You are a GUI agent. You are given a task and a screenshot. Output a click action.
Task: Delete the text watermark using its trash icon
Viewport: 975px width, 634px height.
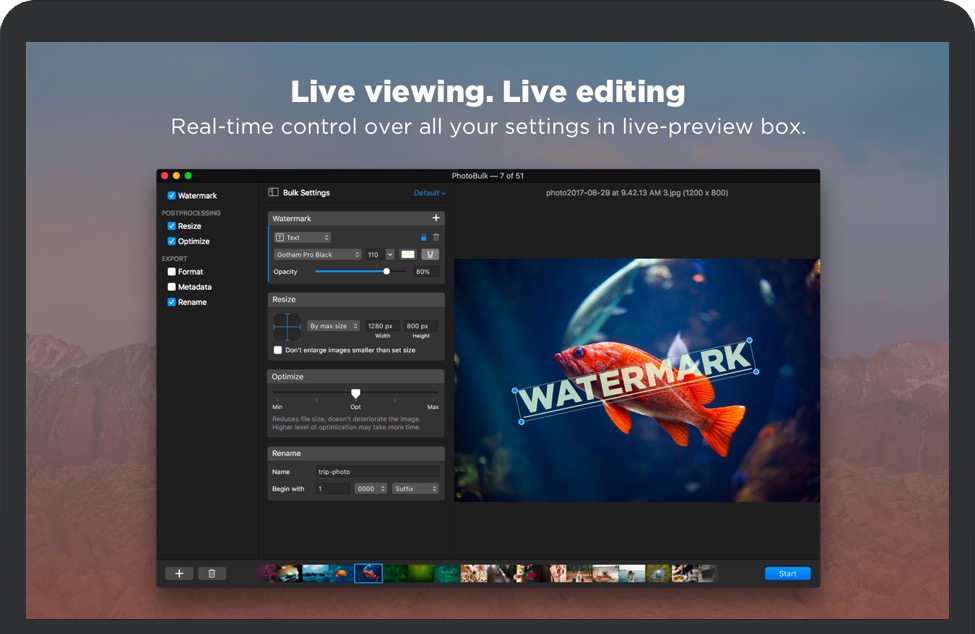(x=436, y=238)
